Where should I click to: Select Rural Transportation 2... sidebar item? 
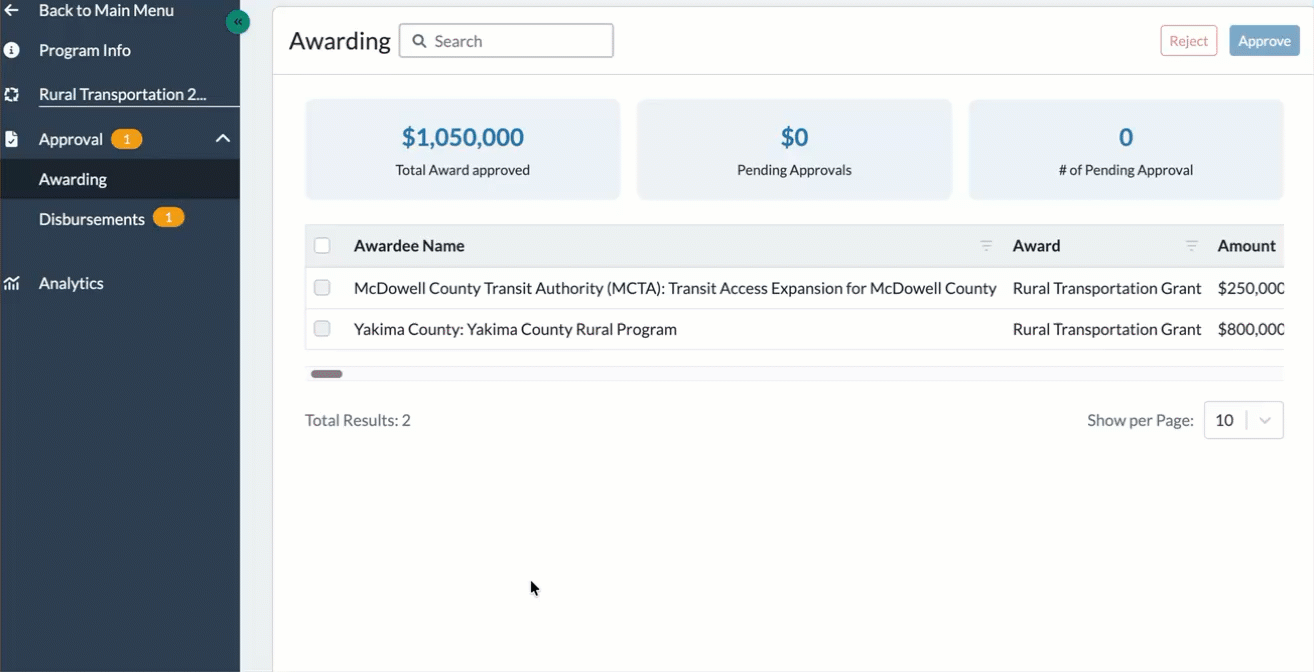tap(122, 95)
